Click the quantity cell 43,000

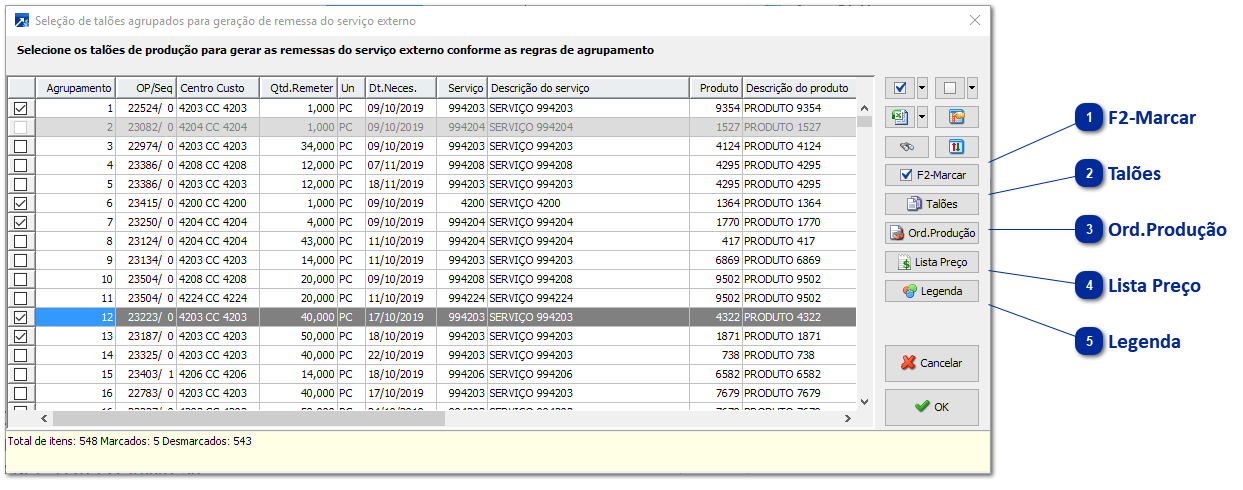click(298, 241)
